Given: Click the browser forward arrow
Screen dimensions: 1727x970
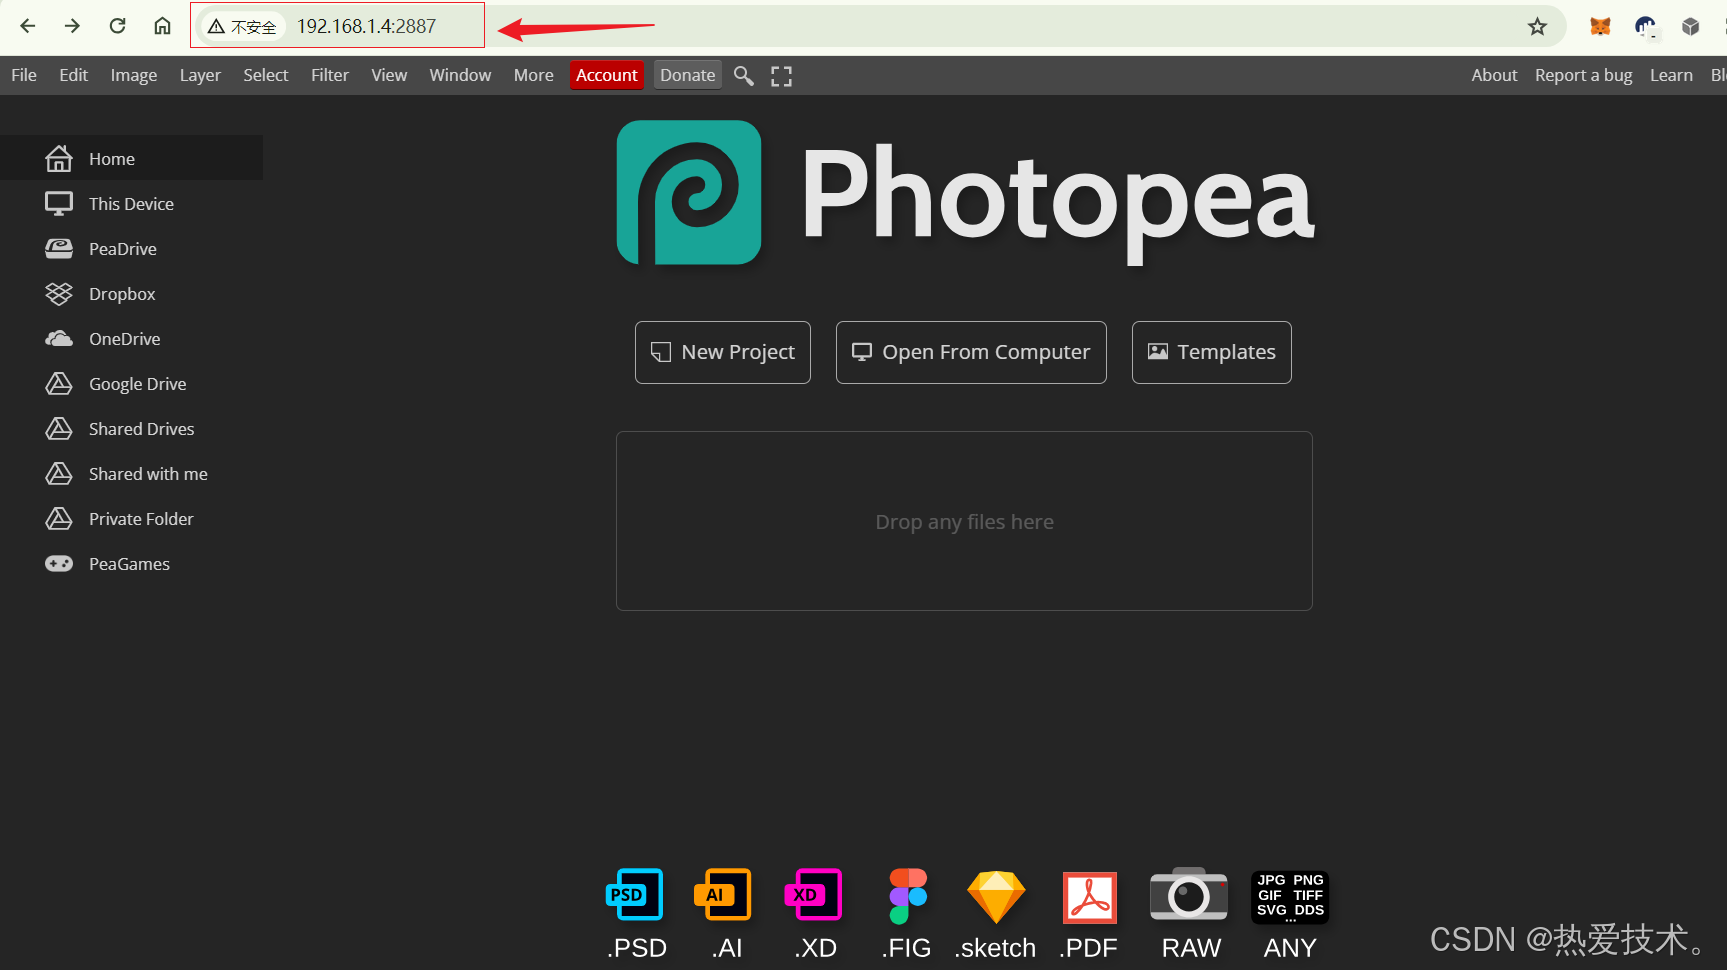Looking at the screenshot, I should [72, 26].
